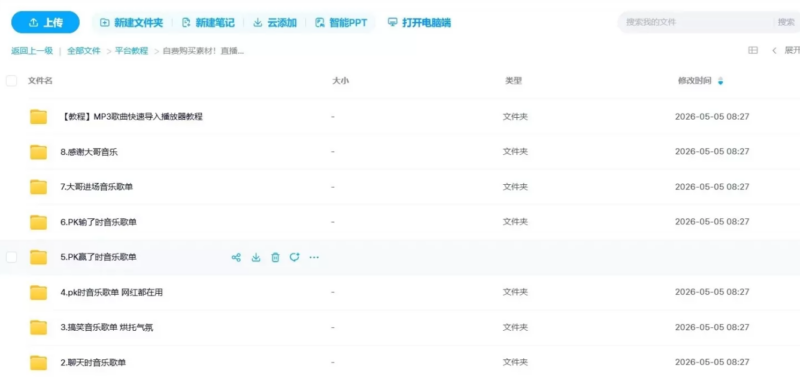Click folder icon of 【教程】MP3歌曲快速导入播放器教程

point(38,117)
